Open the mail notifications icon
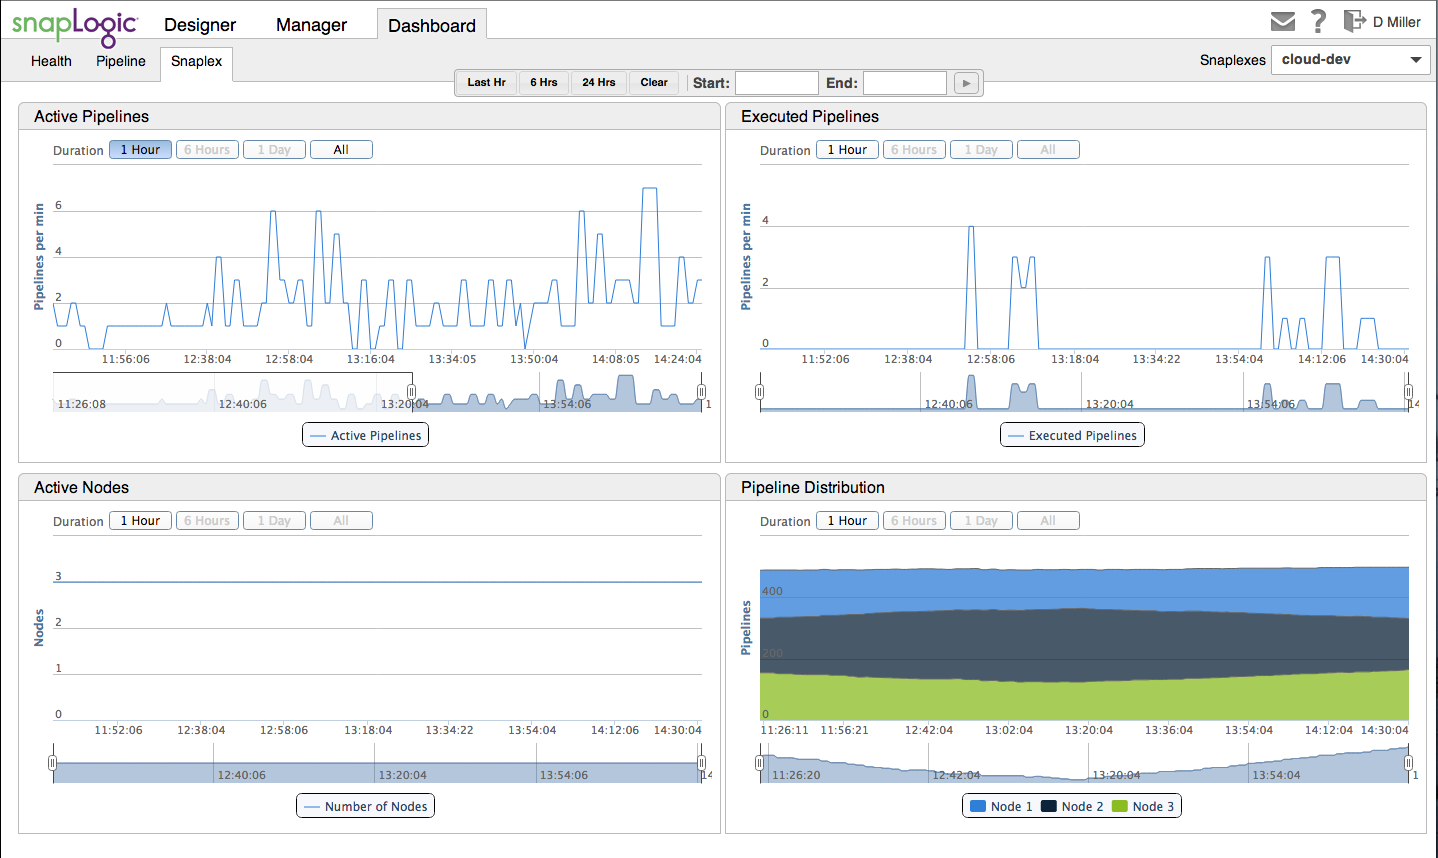 (x=1283, y=21)
